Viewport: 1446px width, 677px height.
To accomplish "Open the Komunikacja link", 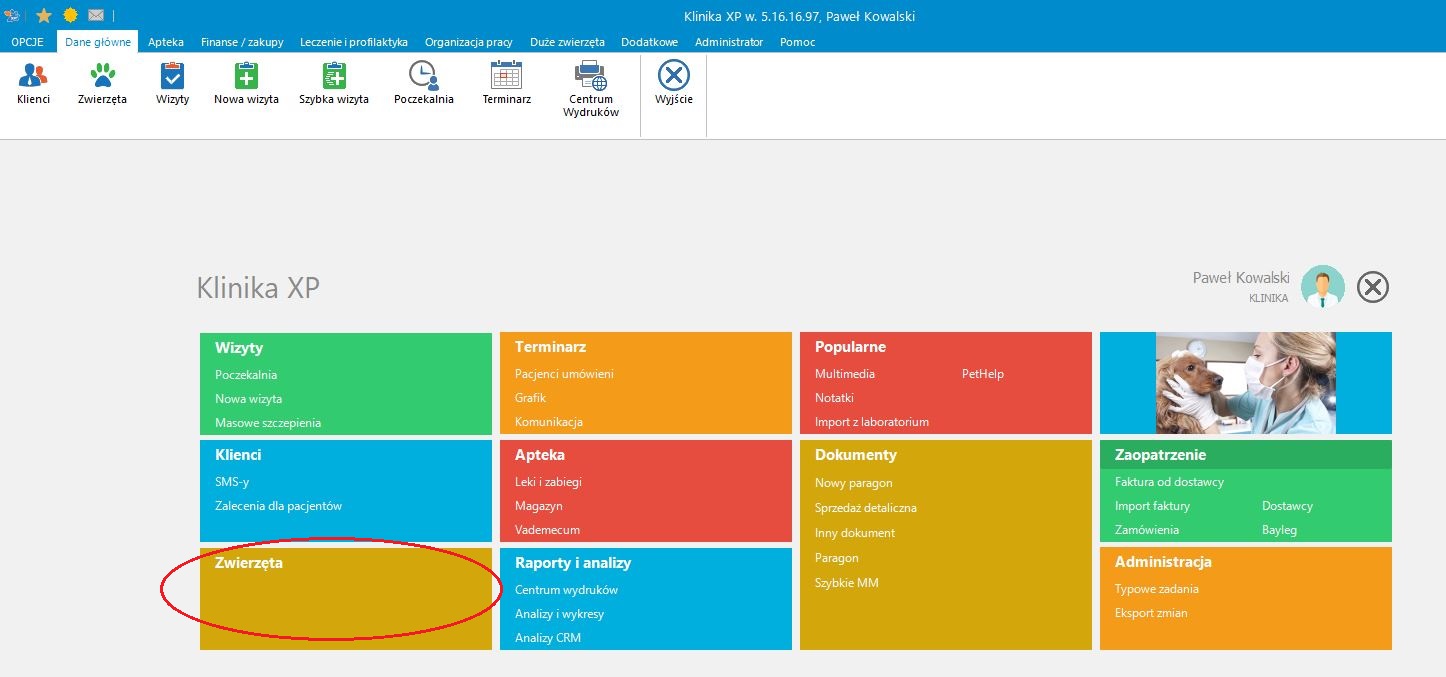I will 549,422.
